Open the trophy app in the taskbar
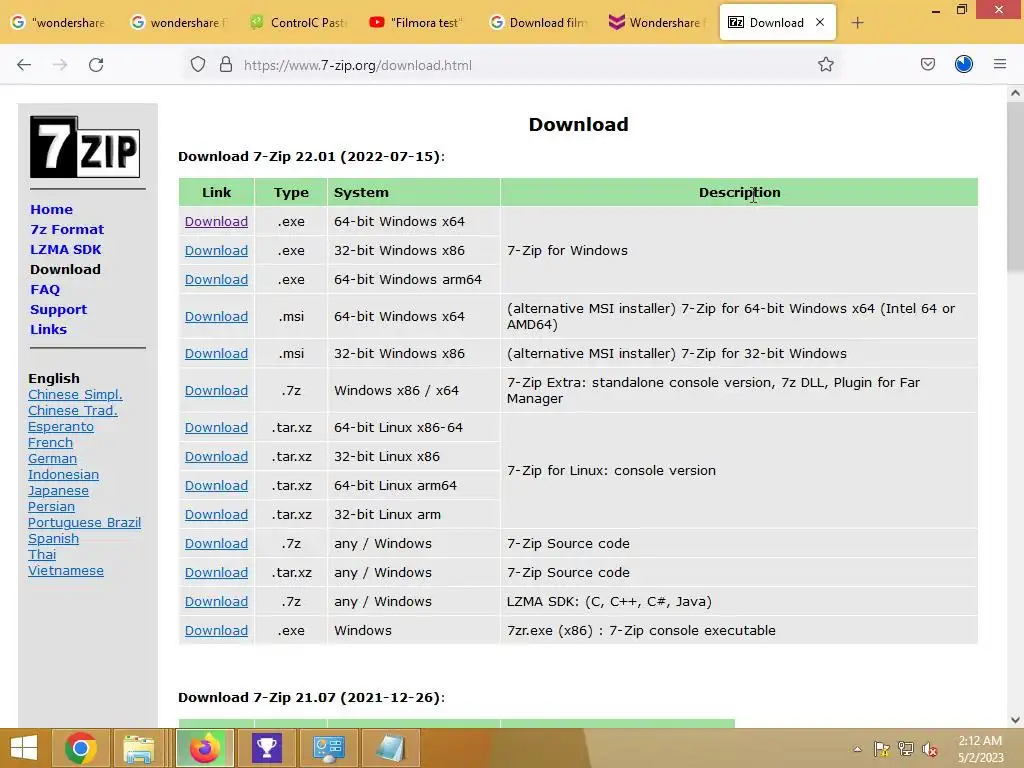The image size is (1024, 768). (x=266, y=748)
